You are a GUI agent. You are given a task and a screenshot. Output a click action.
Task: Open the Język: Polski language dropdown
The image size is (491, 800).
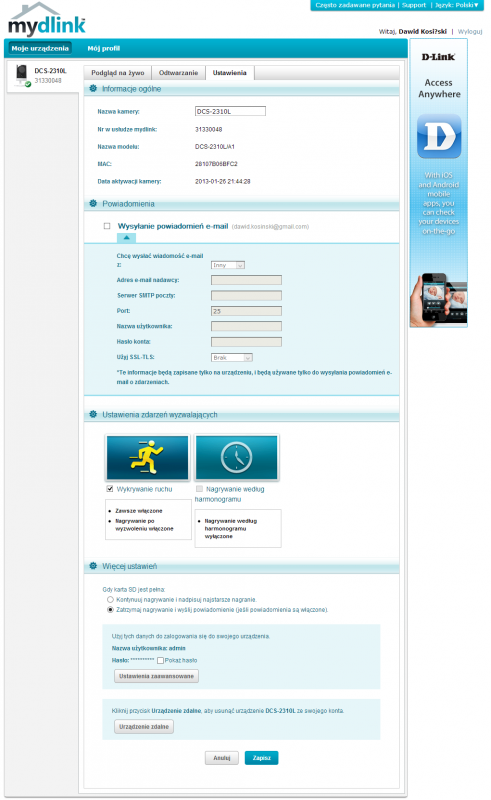tap(457, 5)
